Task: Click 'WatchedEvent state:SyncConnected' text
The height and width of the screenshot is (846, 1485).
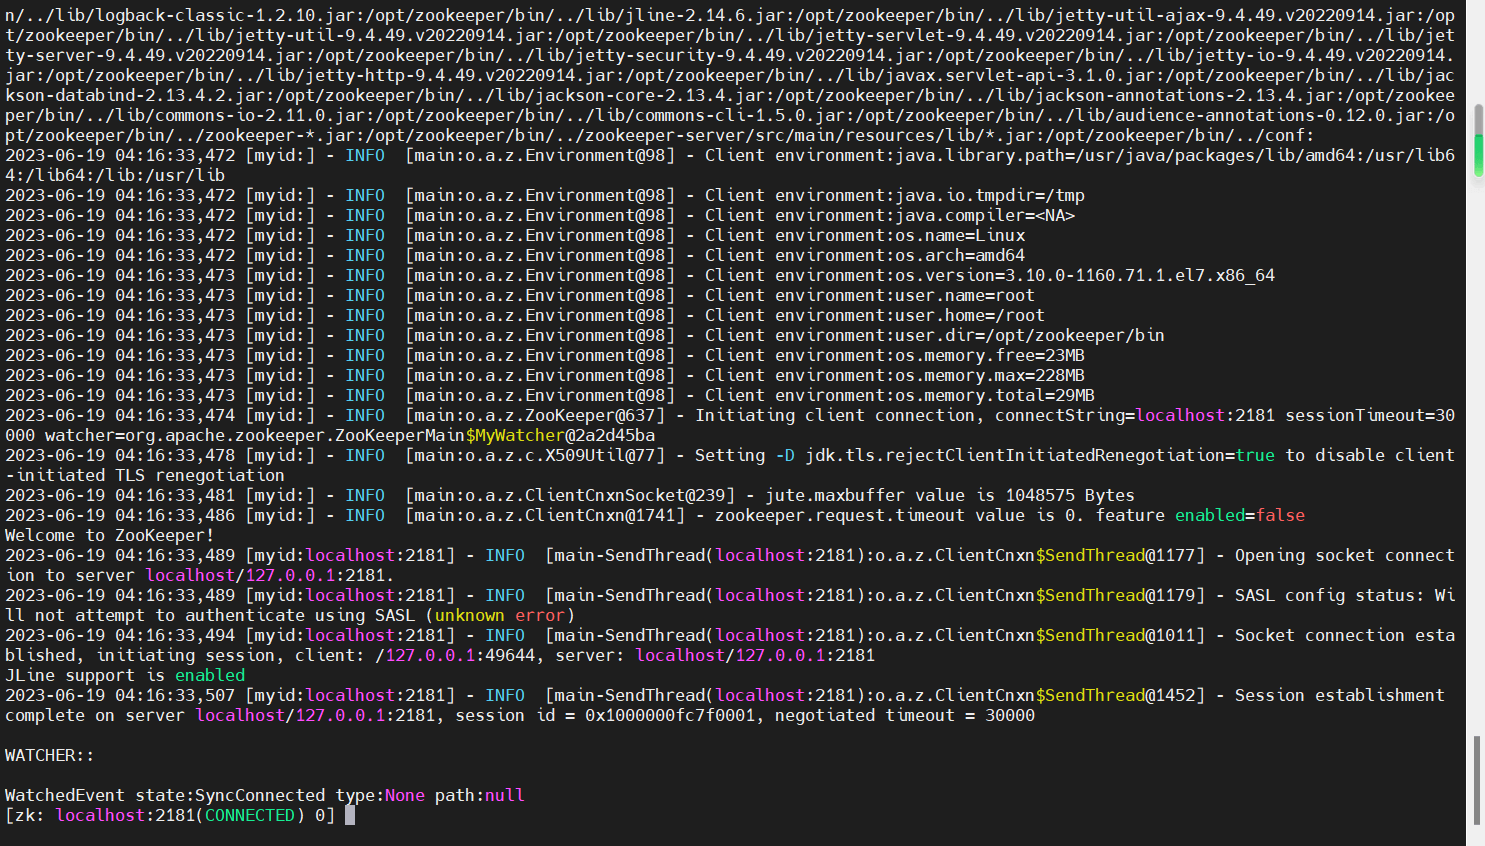Action: [165, 795]
